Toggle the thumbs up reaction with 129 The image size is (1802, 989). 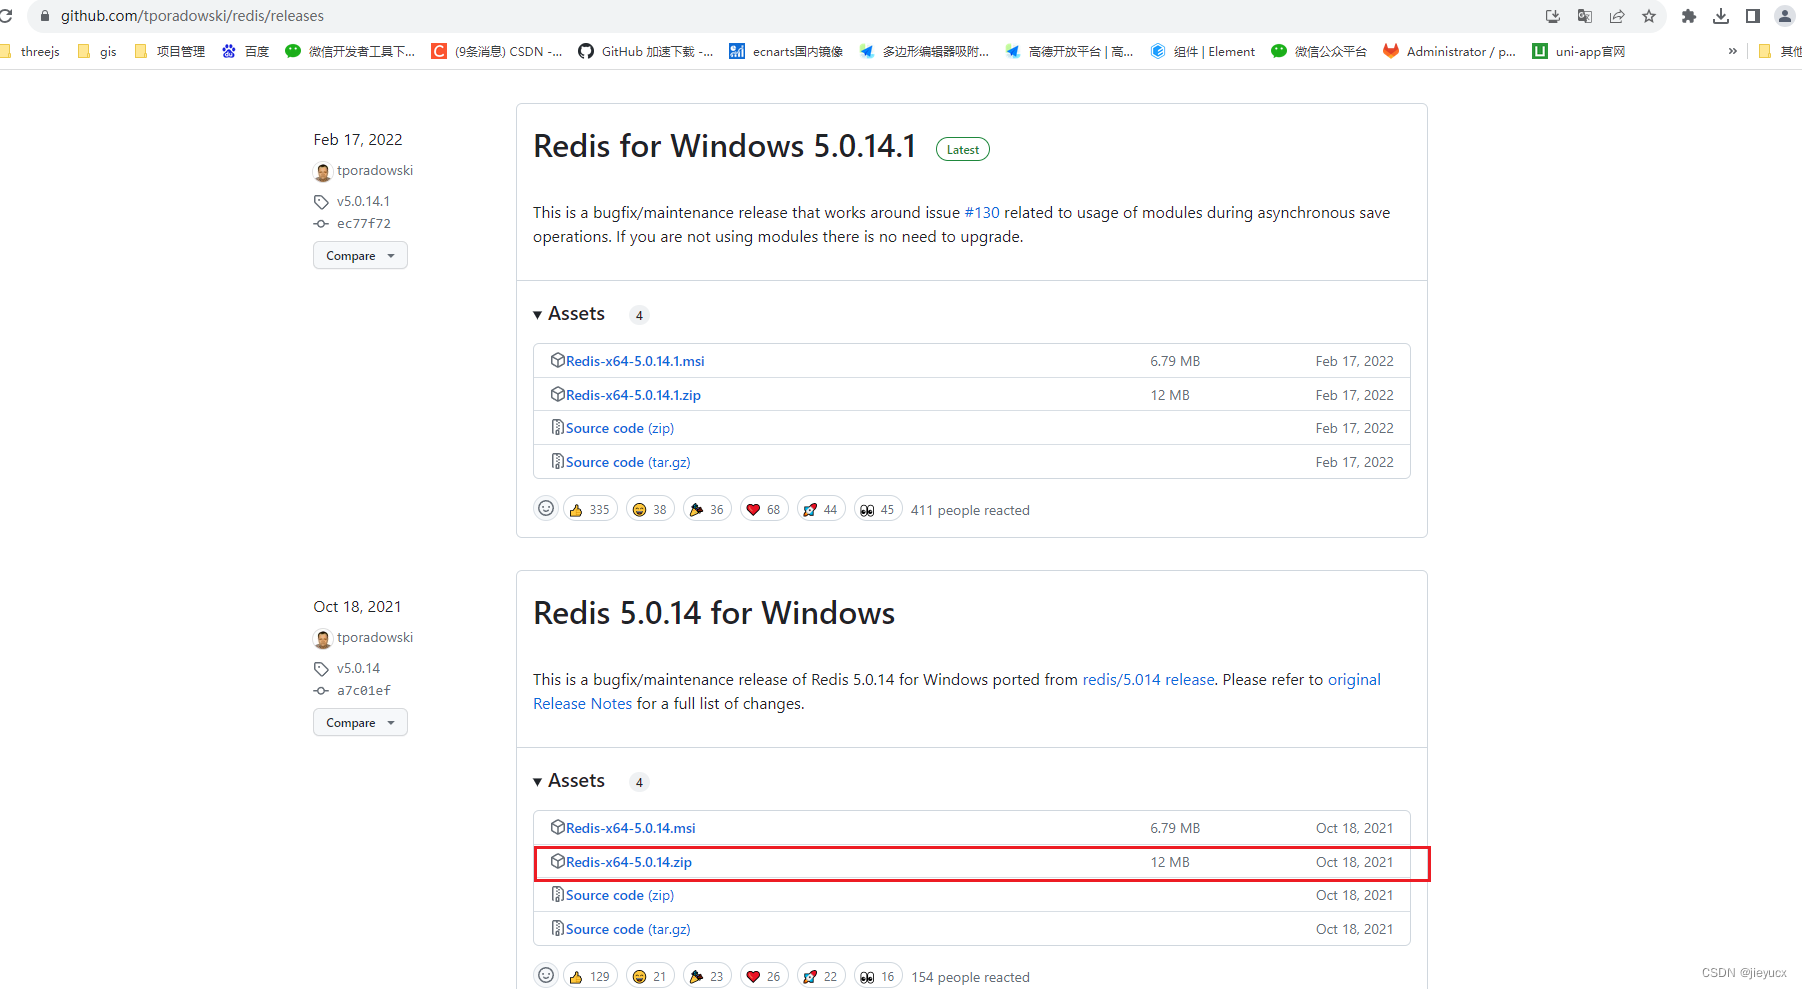(590, 976)
